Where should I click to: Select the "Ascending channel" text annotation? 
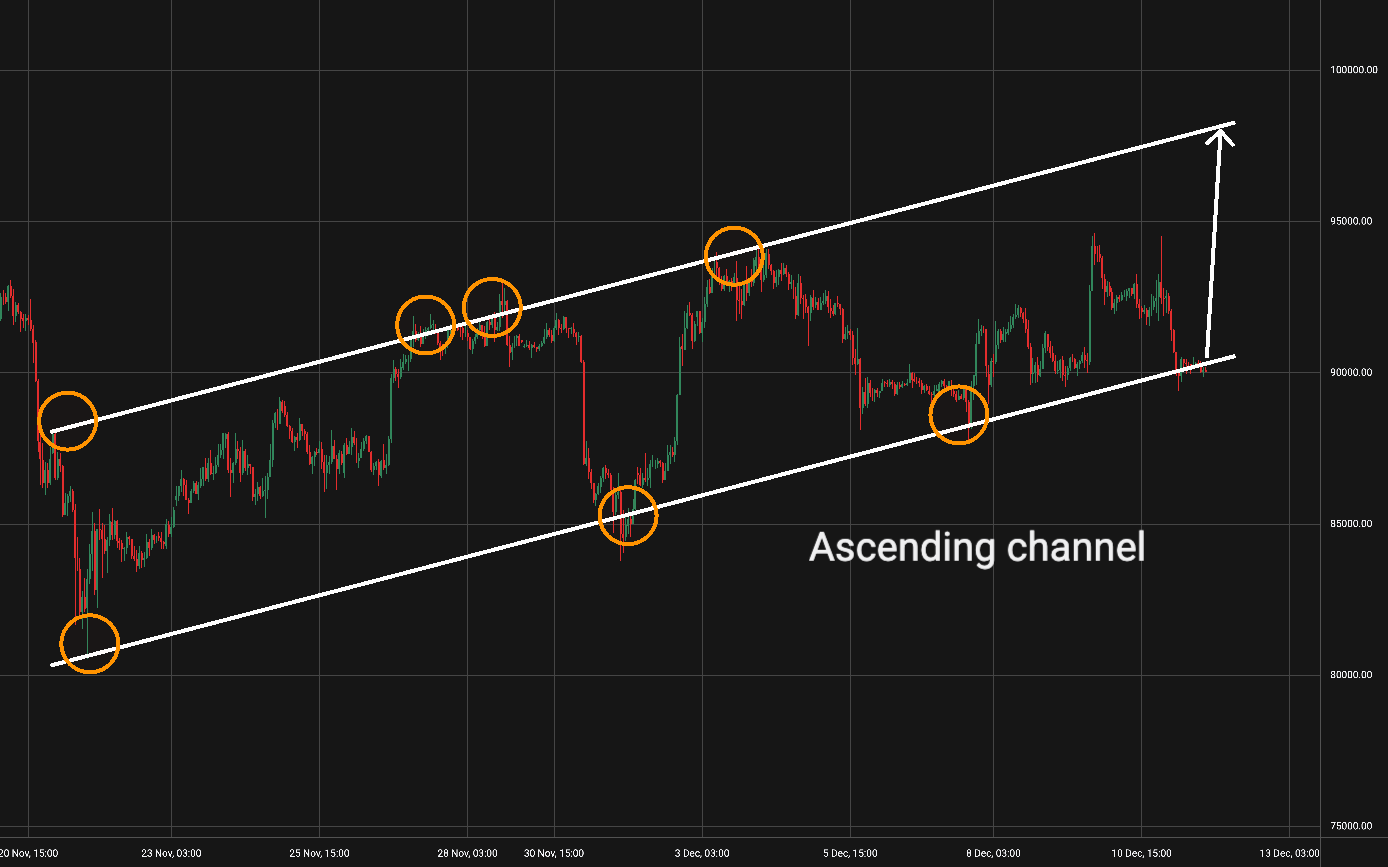coord(977,548)
